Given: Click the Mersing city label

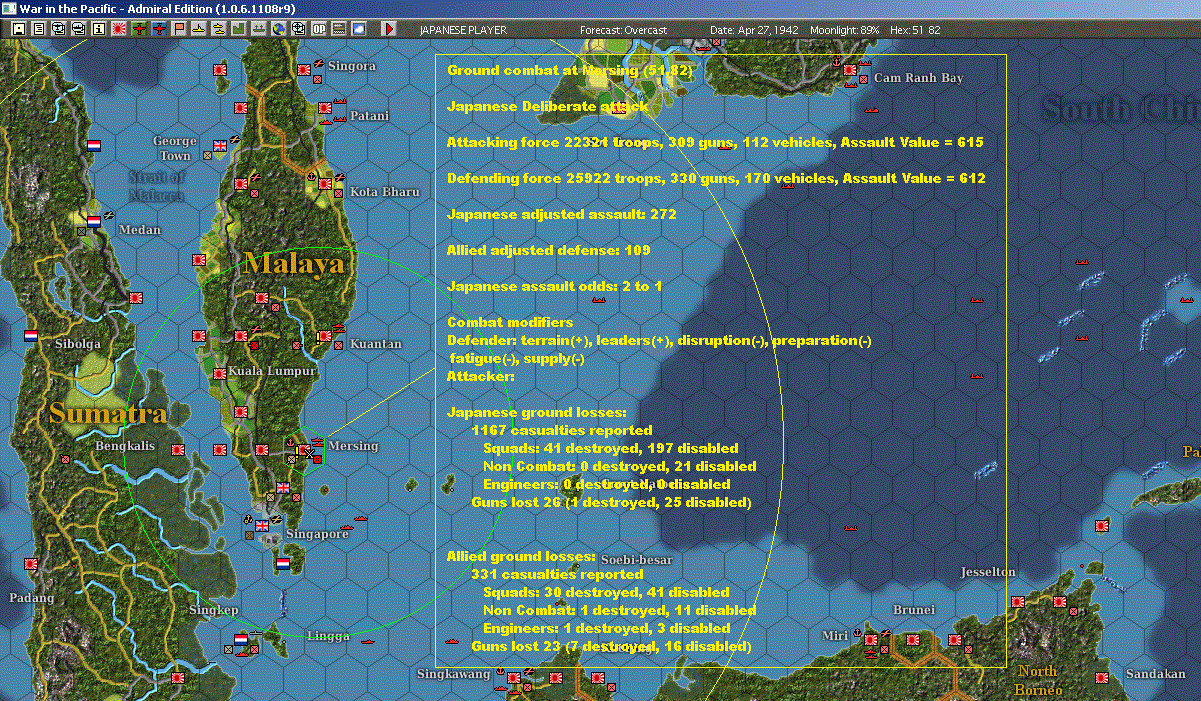Looking at the screenshot, I should click(353, 446).
